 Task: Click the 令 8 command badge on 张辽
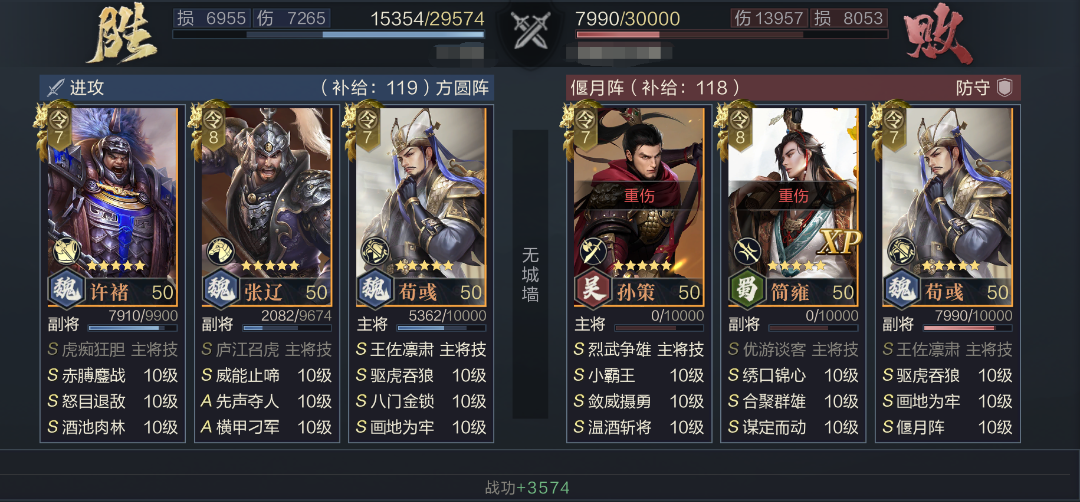[x=214, y=127]
